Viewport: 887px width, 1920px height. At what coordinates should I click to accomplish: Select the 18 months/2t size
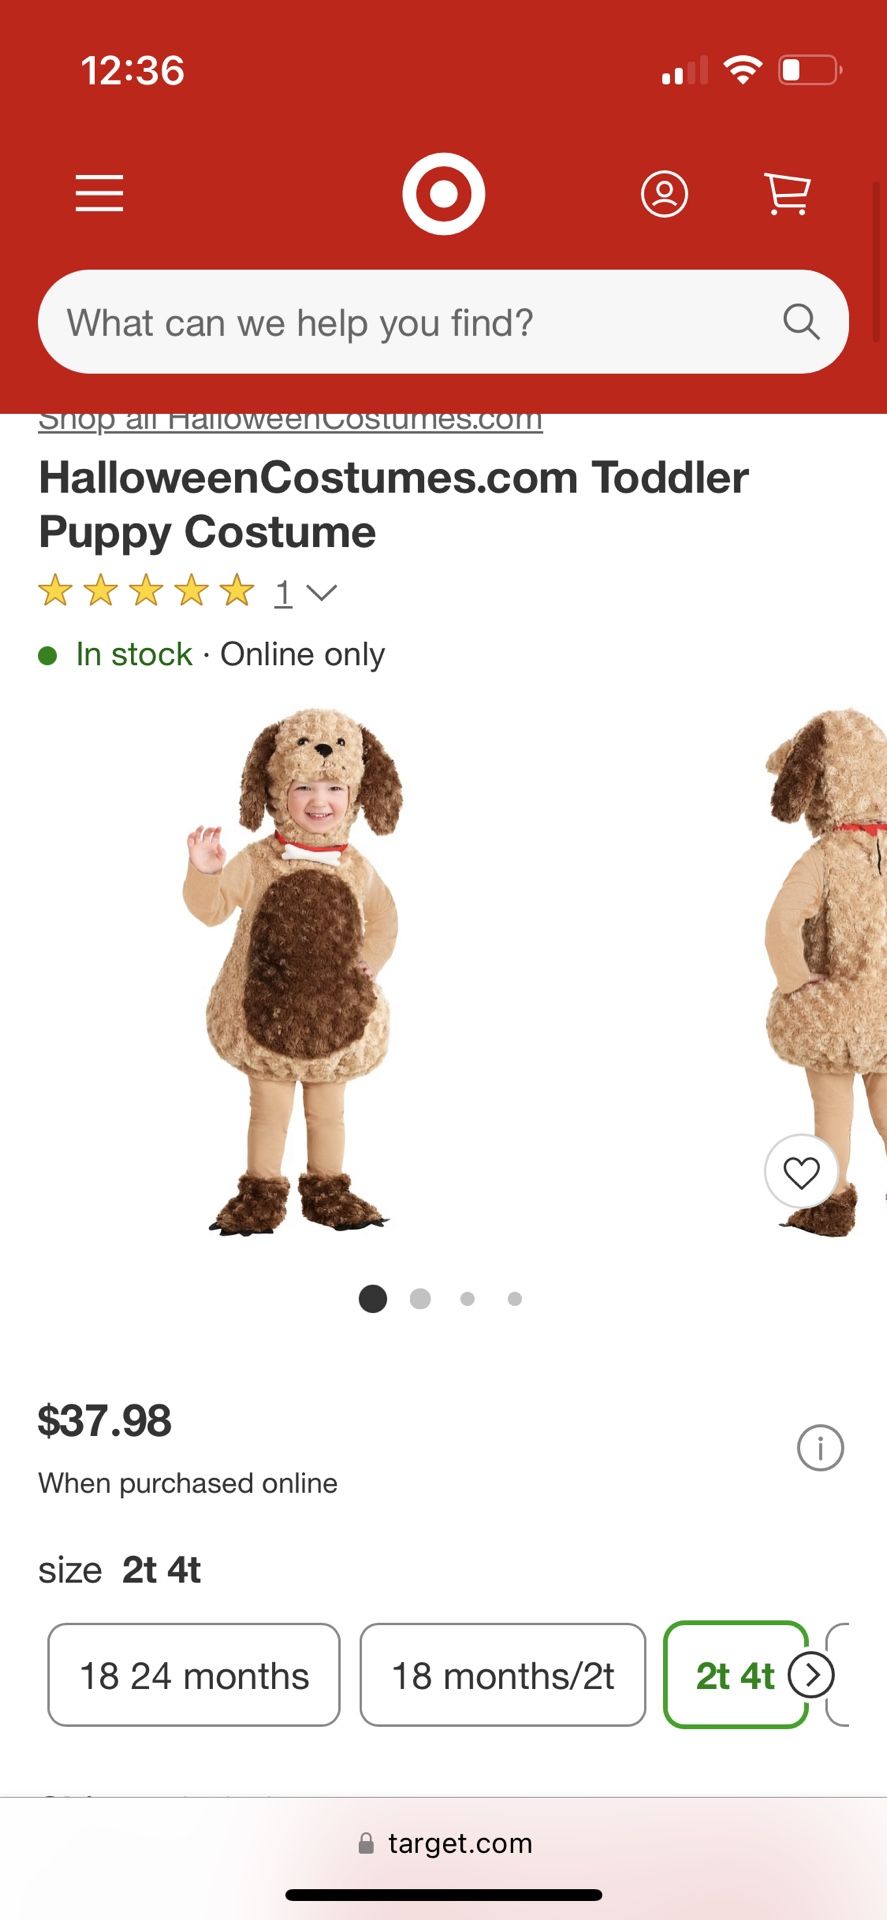tap(503, 1675)
